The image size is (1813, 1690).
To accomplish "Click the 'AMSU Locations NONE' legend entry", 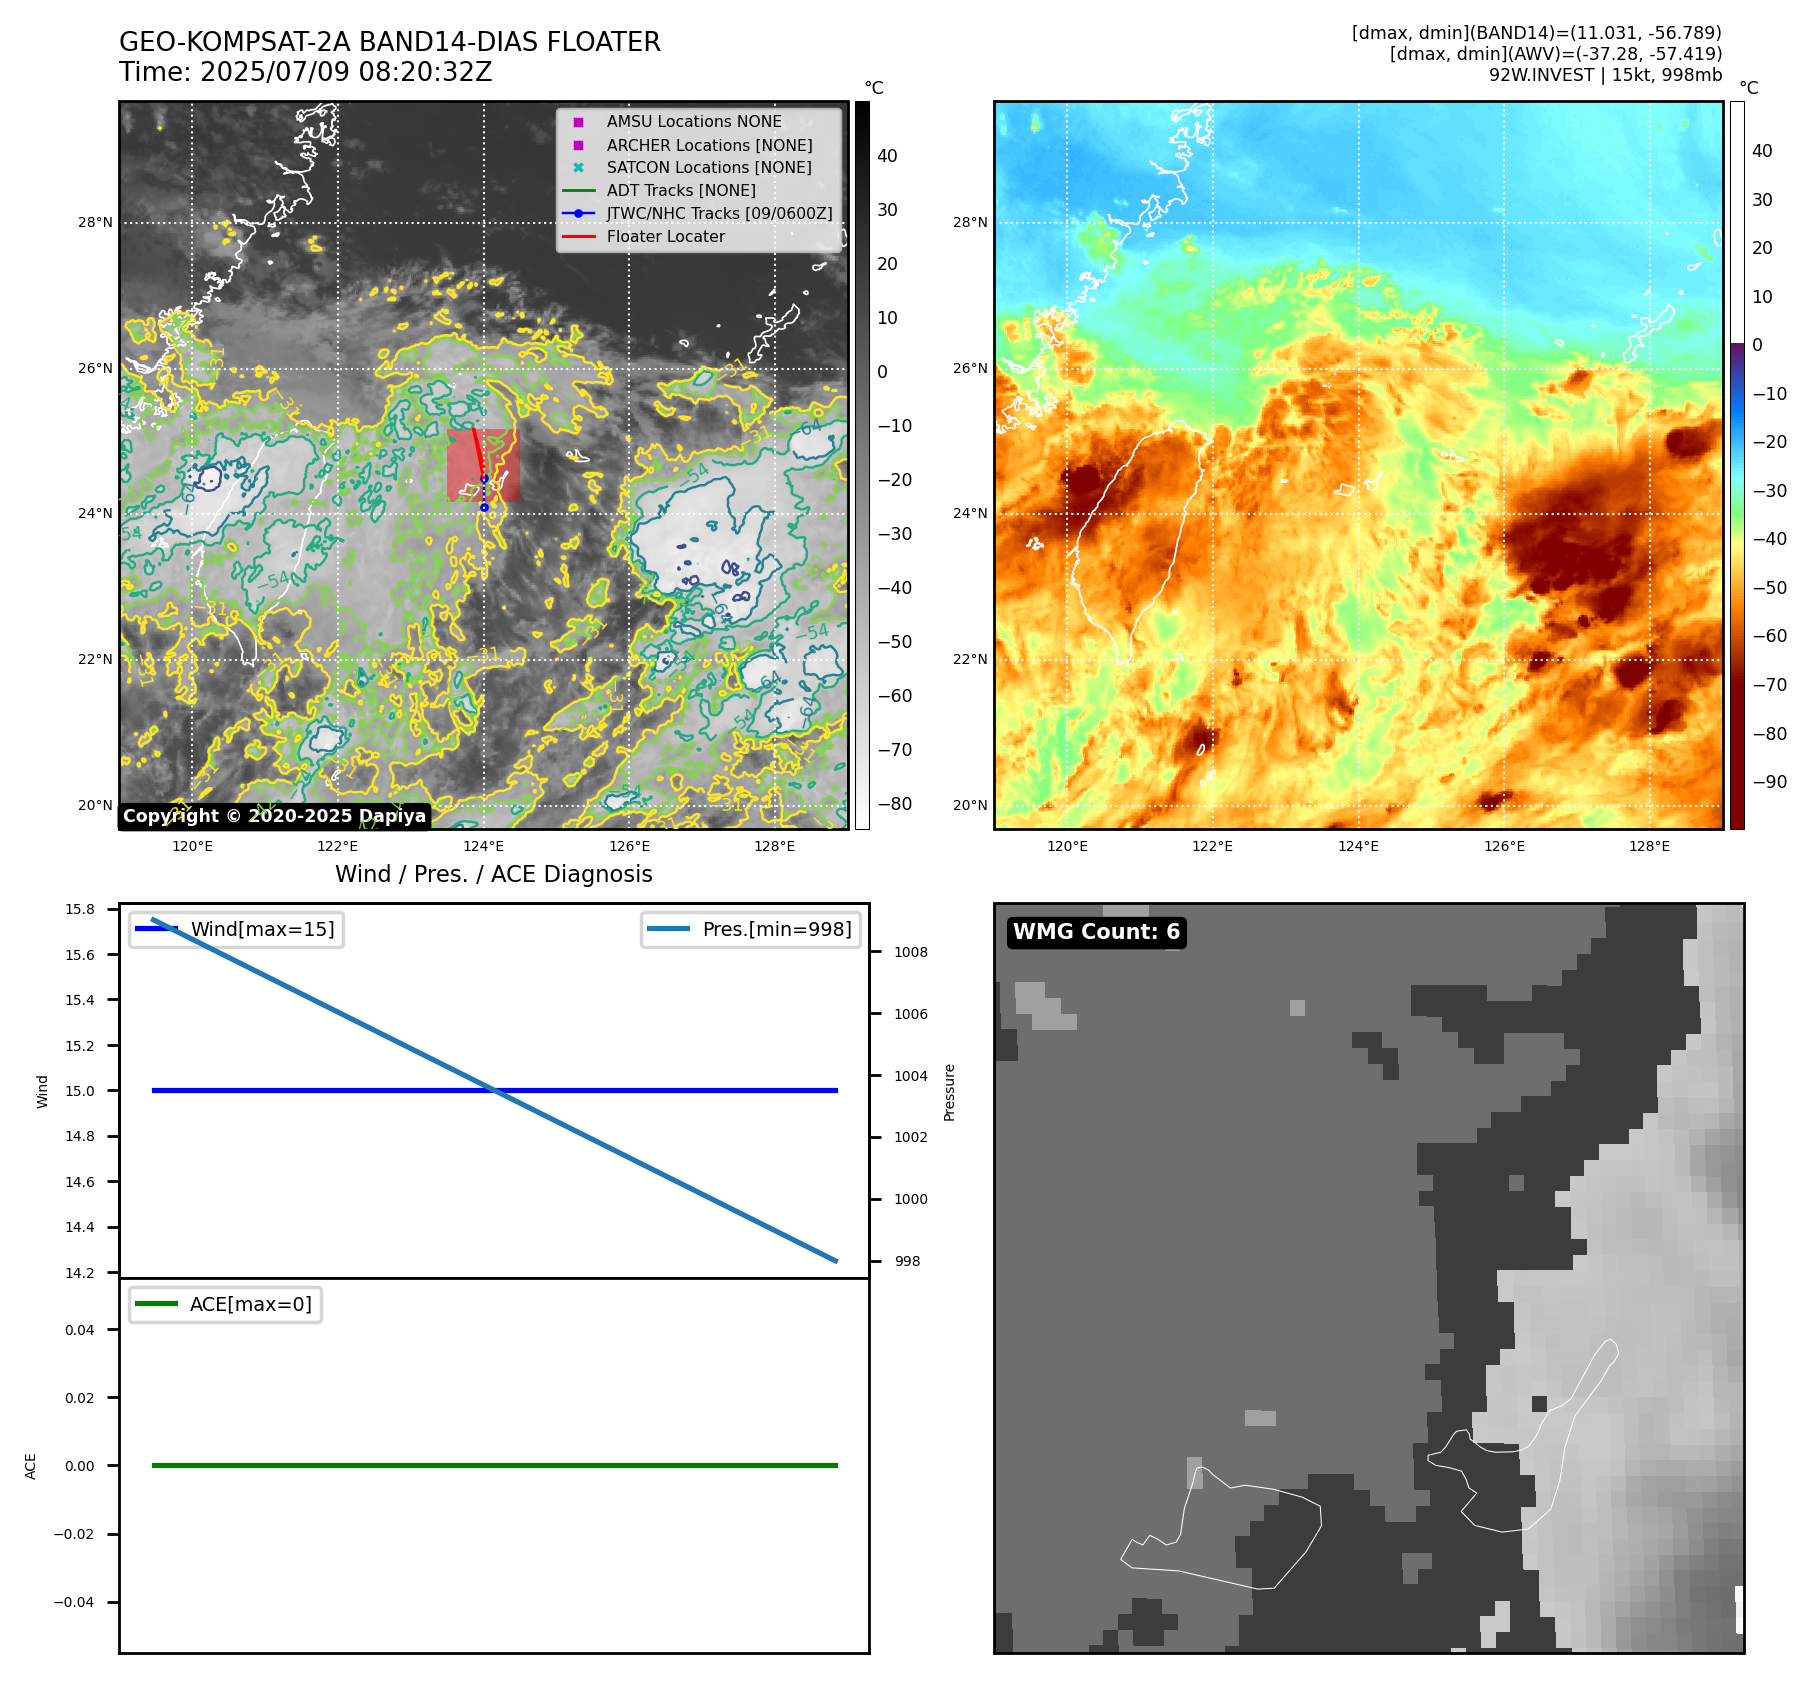I will tap(694, 121).
